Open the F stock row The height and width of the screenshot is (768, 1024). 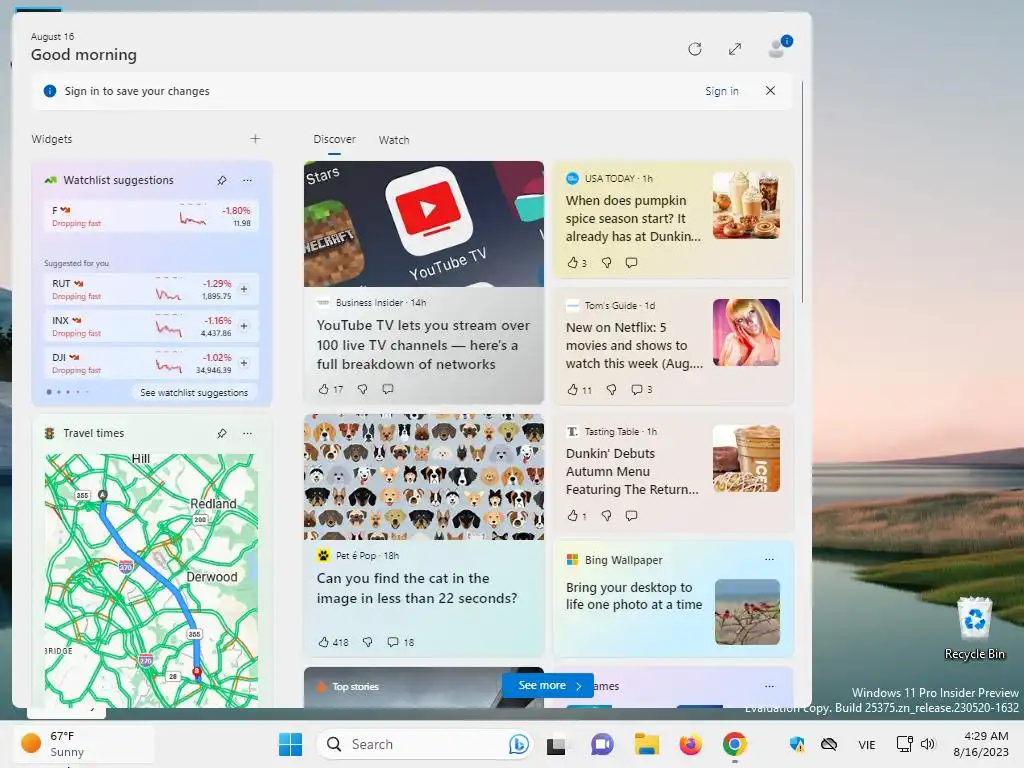tap(152, 217)
